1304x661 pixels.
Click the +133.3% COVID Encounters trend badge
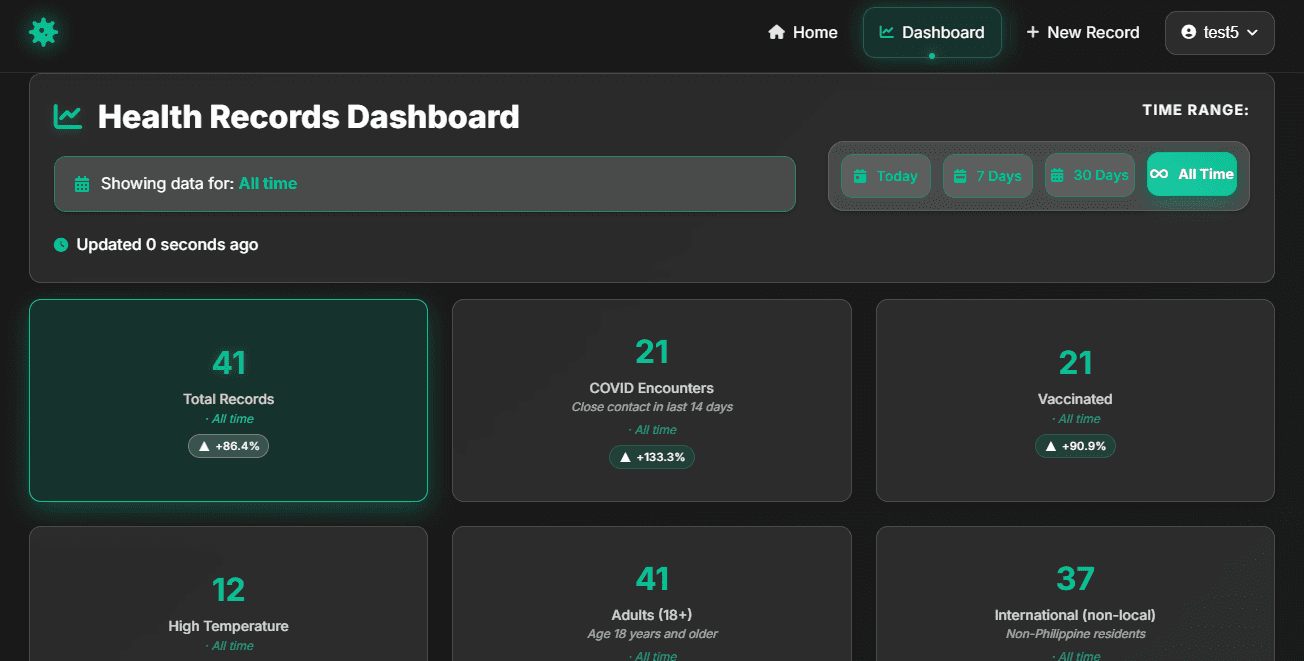pos(651,457)
